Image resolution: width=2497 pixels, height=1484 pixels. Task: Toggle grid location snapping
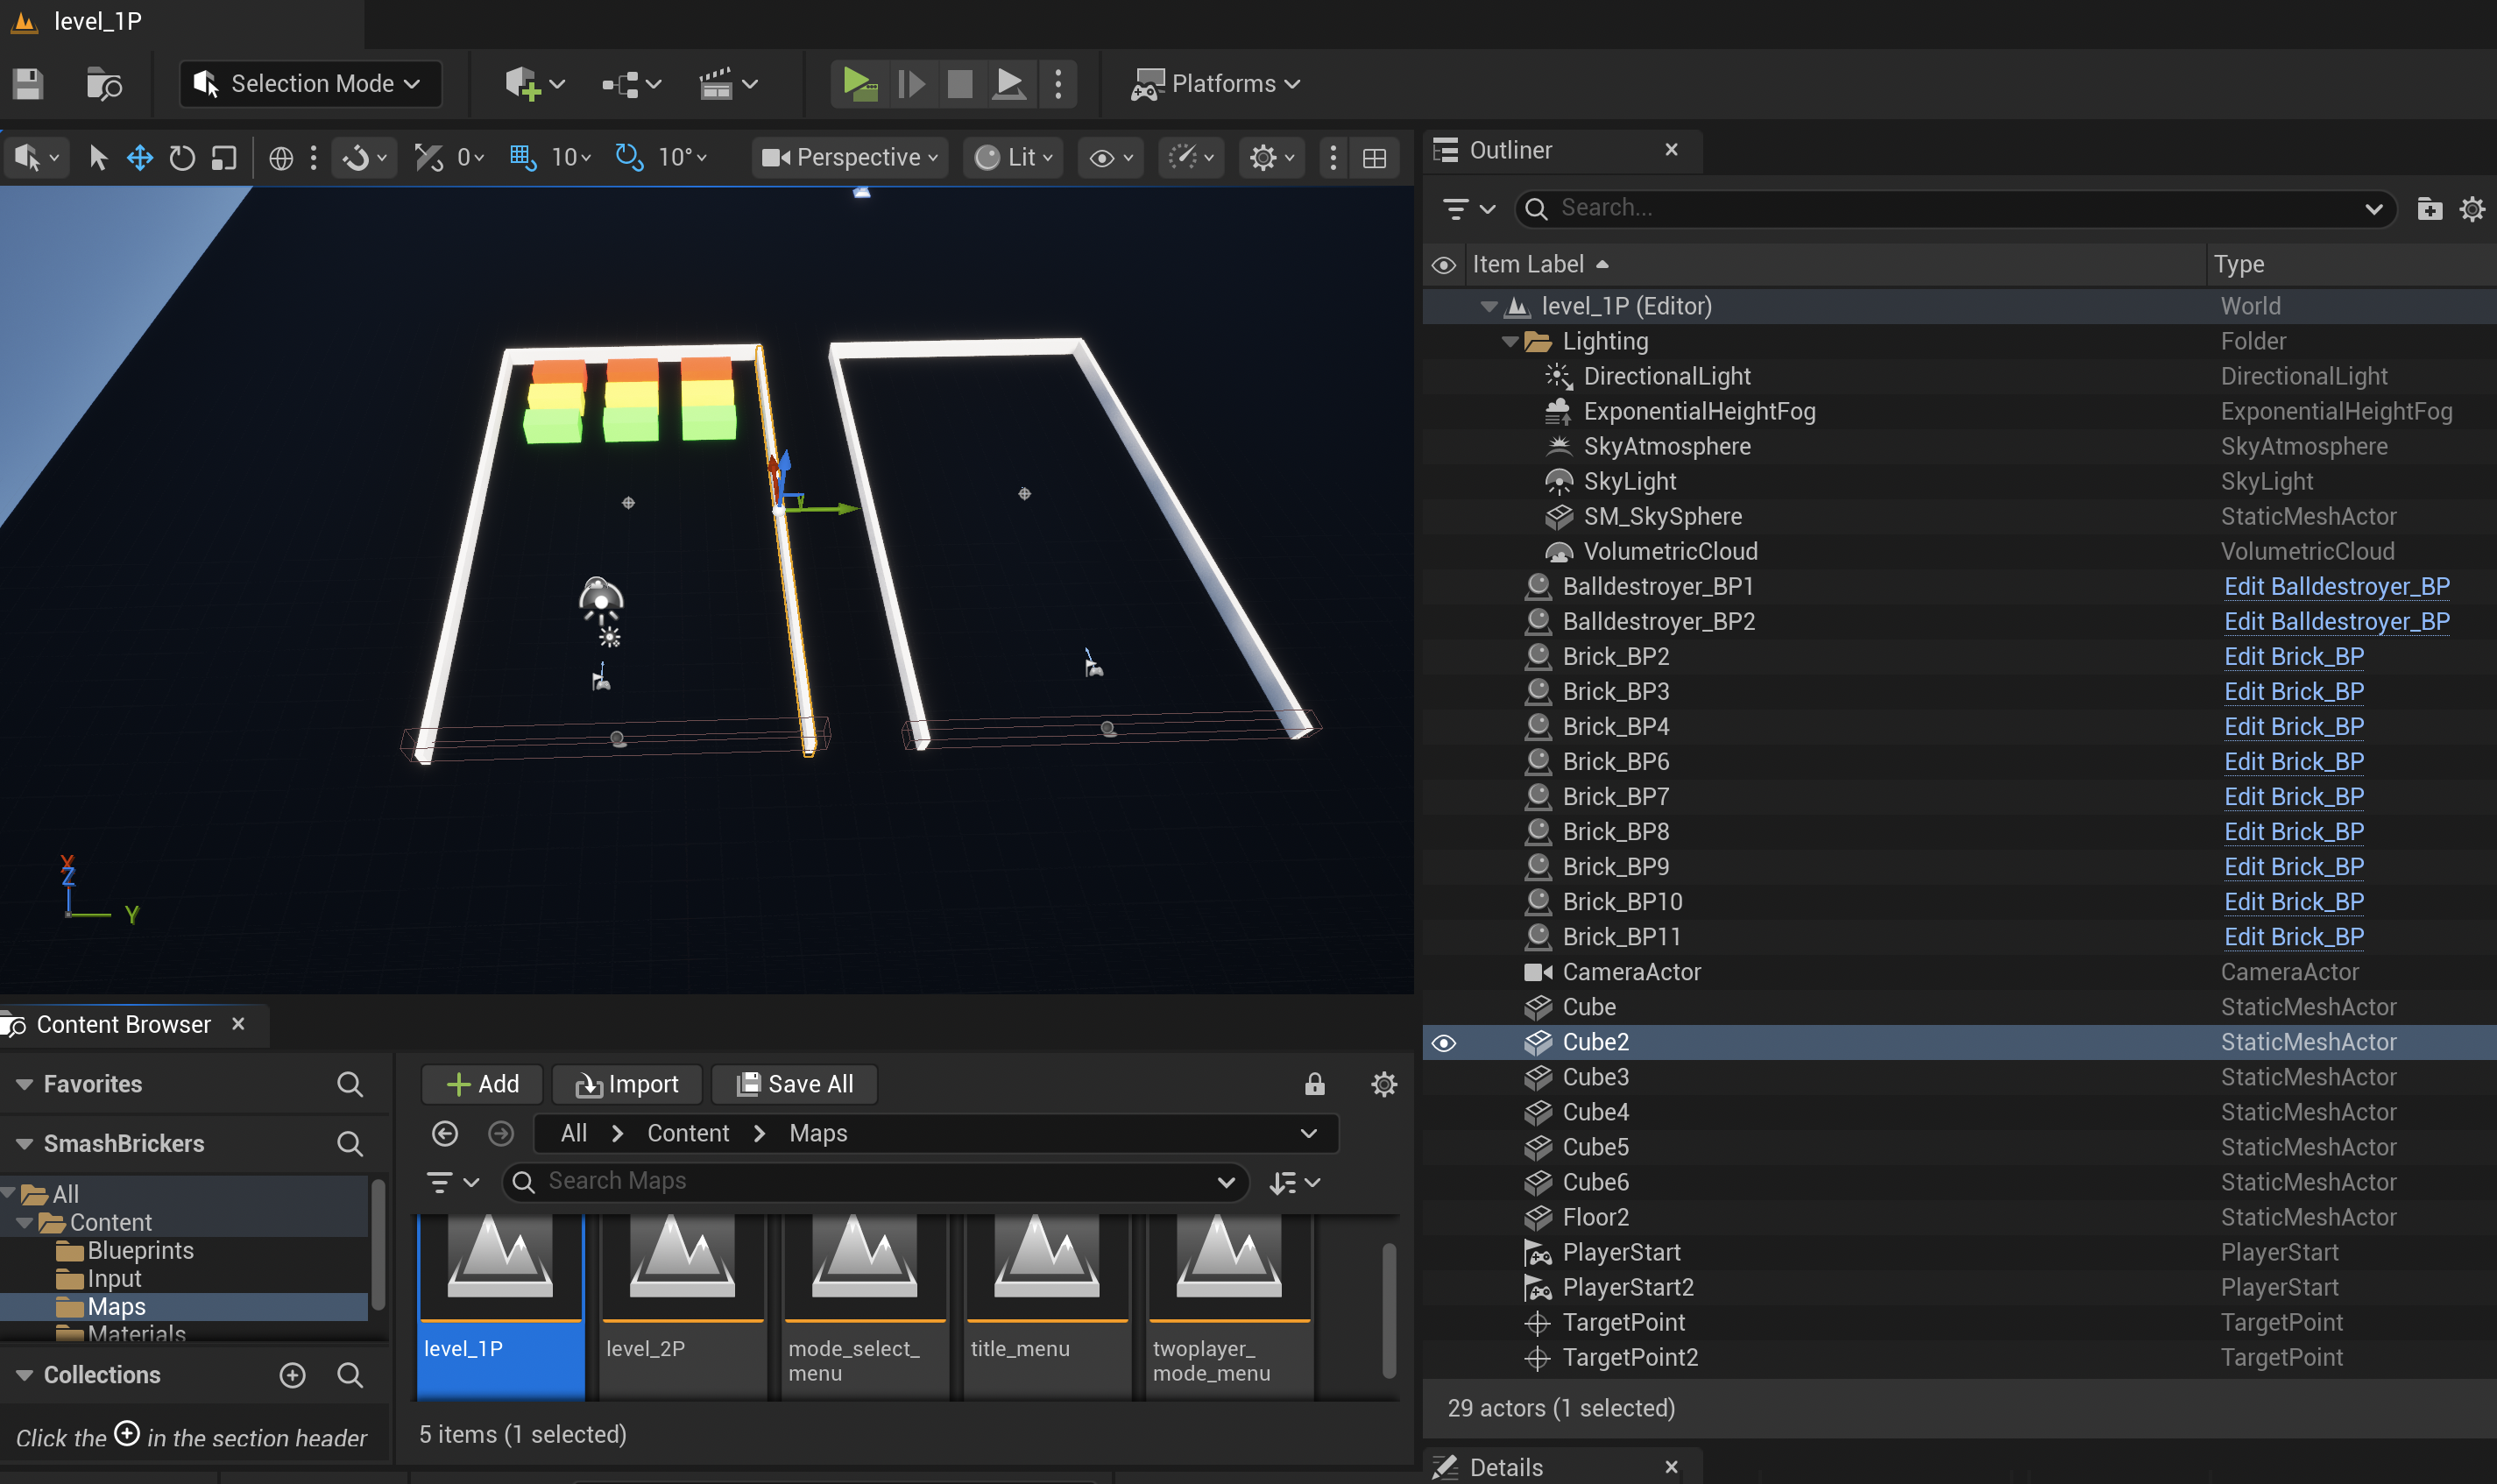coord(522,157)
